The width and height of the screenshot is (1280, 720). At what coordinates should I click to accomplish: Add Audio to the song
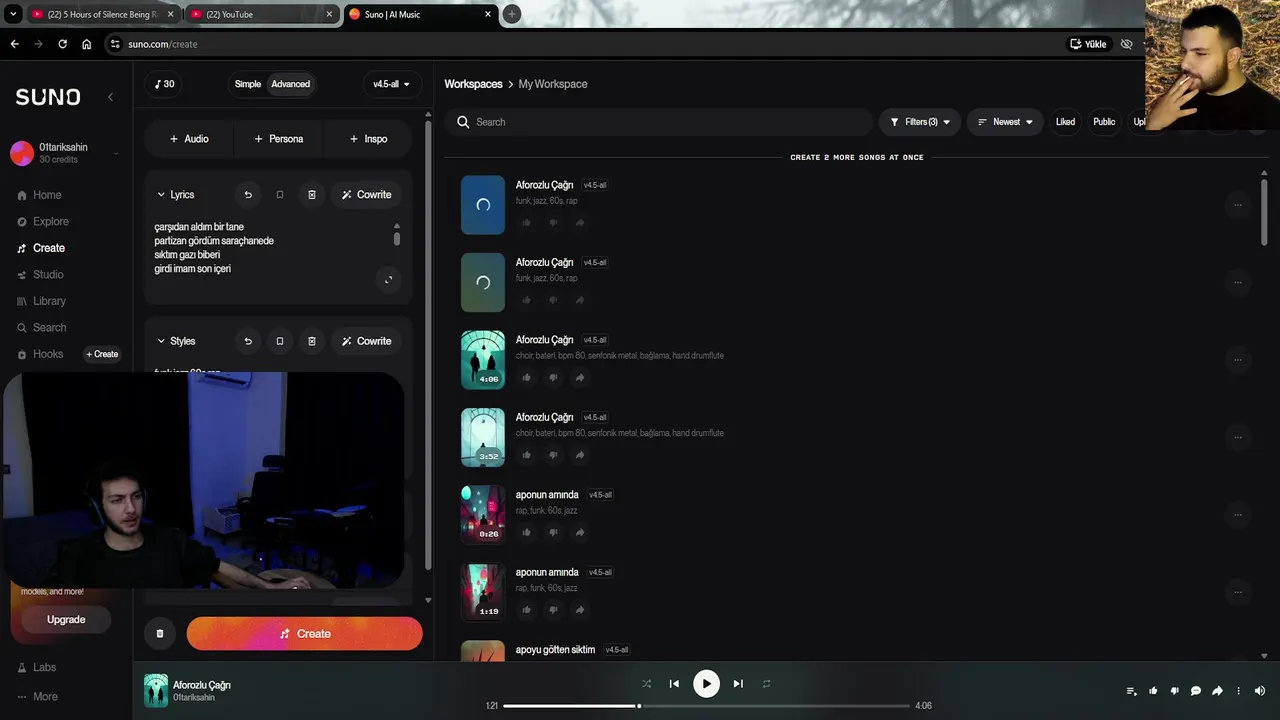coord(189,139)
